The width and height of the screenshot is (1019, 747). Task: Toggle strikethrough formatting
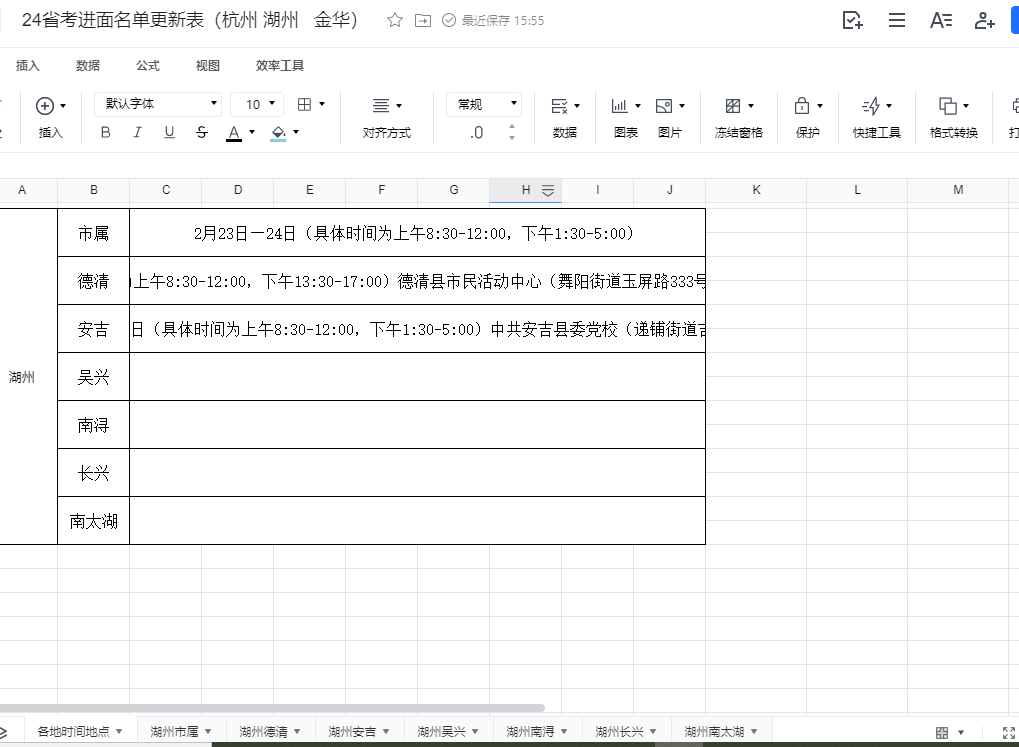tap(202, 132)
